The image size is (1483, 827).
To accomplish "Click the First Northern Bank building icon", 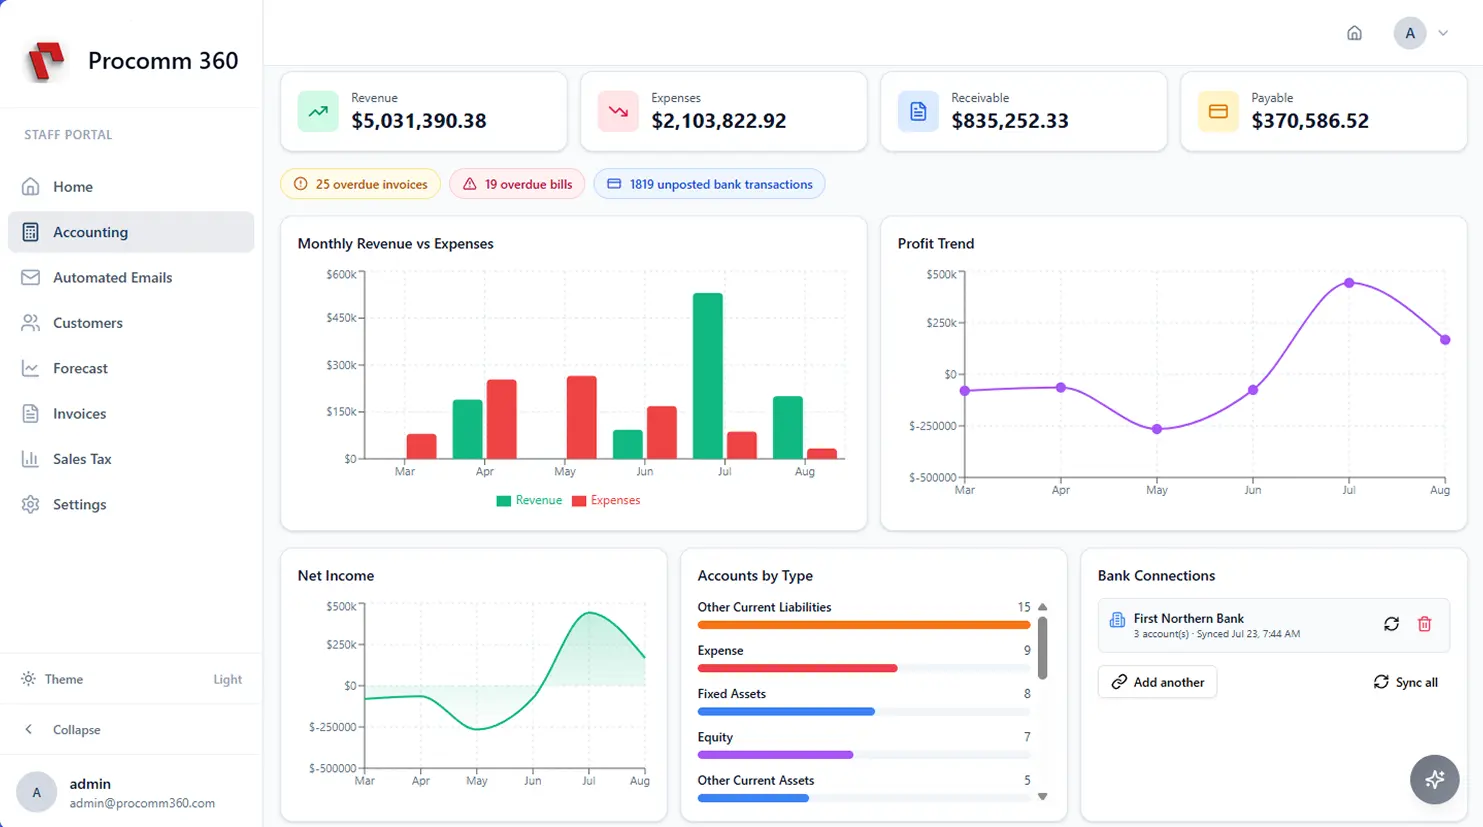I will (1117, 620).
